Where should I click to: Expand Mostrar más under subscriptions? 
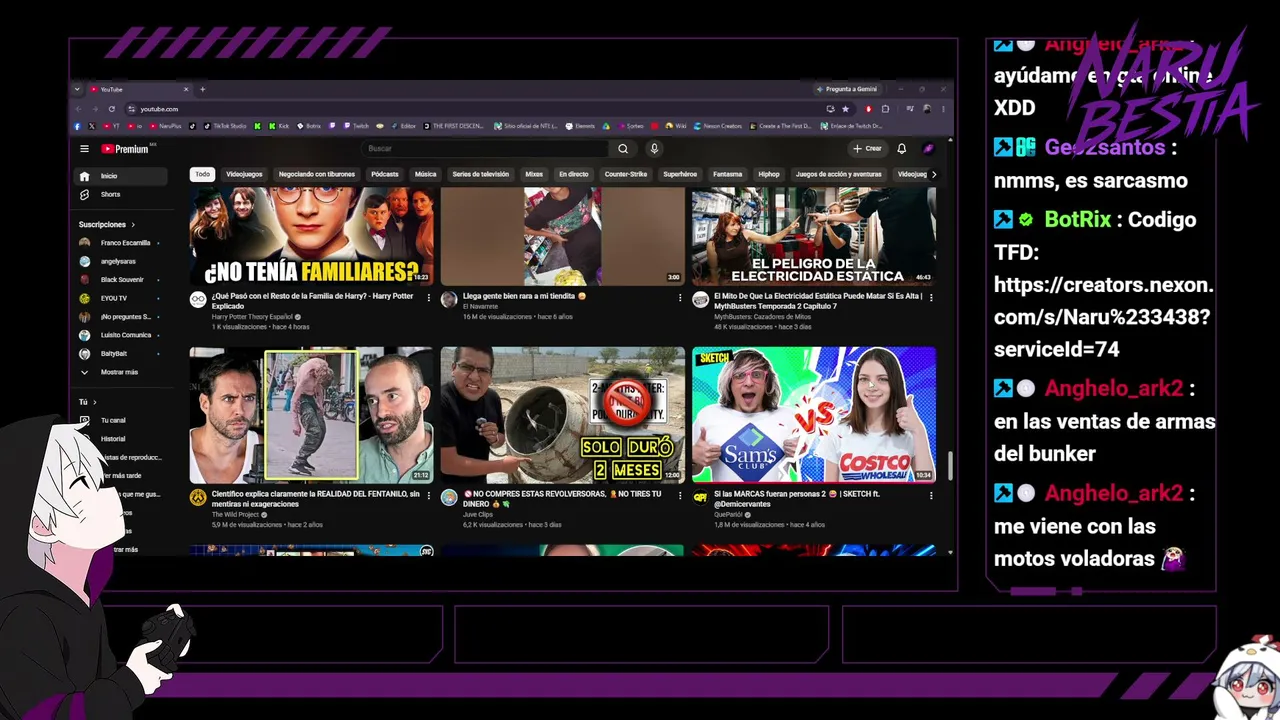click(122, 372)
